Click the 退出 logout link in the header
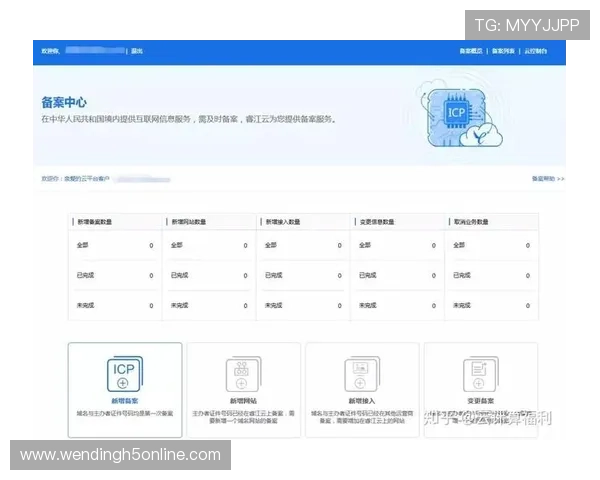Image resolution: width=600 pixels, height=480 pixels. point(137,51)
